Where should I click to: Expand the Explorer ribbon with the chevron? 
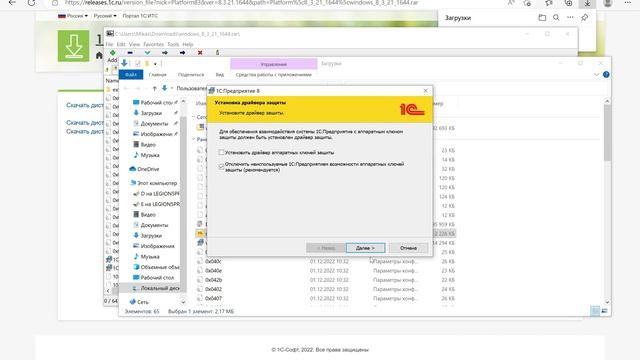click(x=596, y=75)
